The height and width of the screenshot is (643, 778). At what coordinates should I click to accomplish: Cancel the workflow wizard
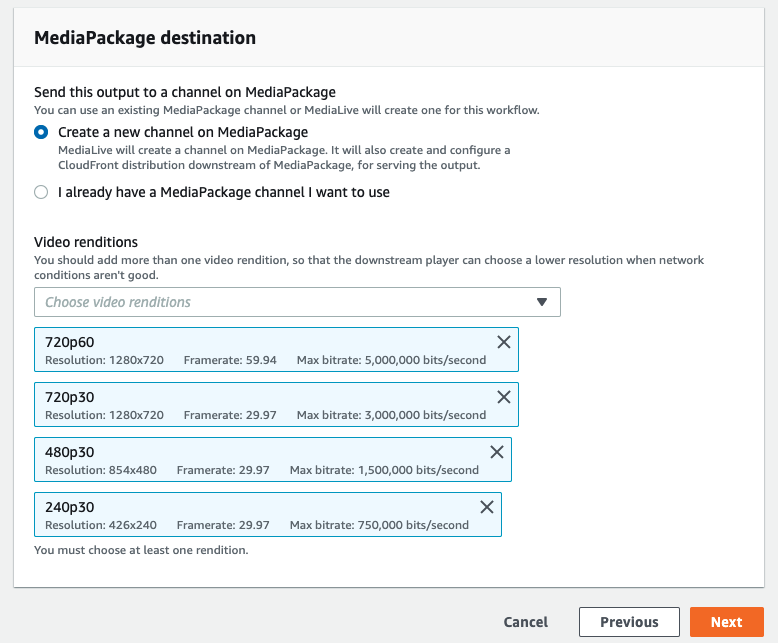click(525, 622)
